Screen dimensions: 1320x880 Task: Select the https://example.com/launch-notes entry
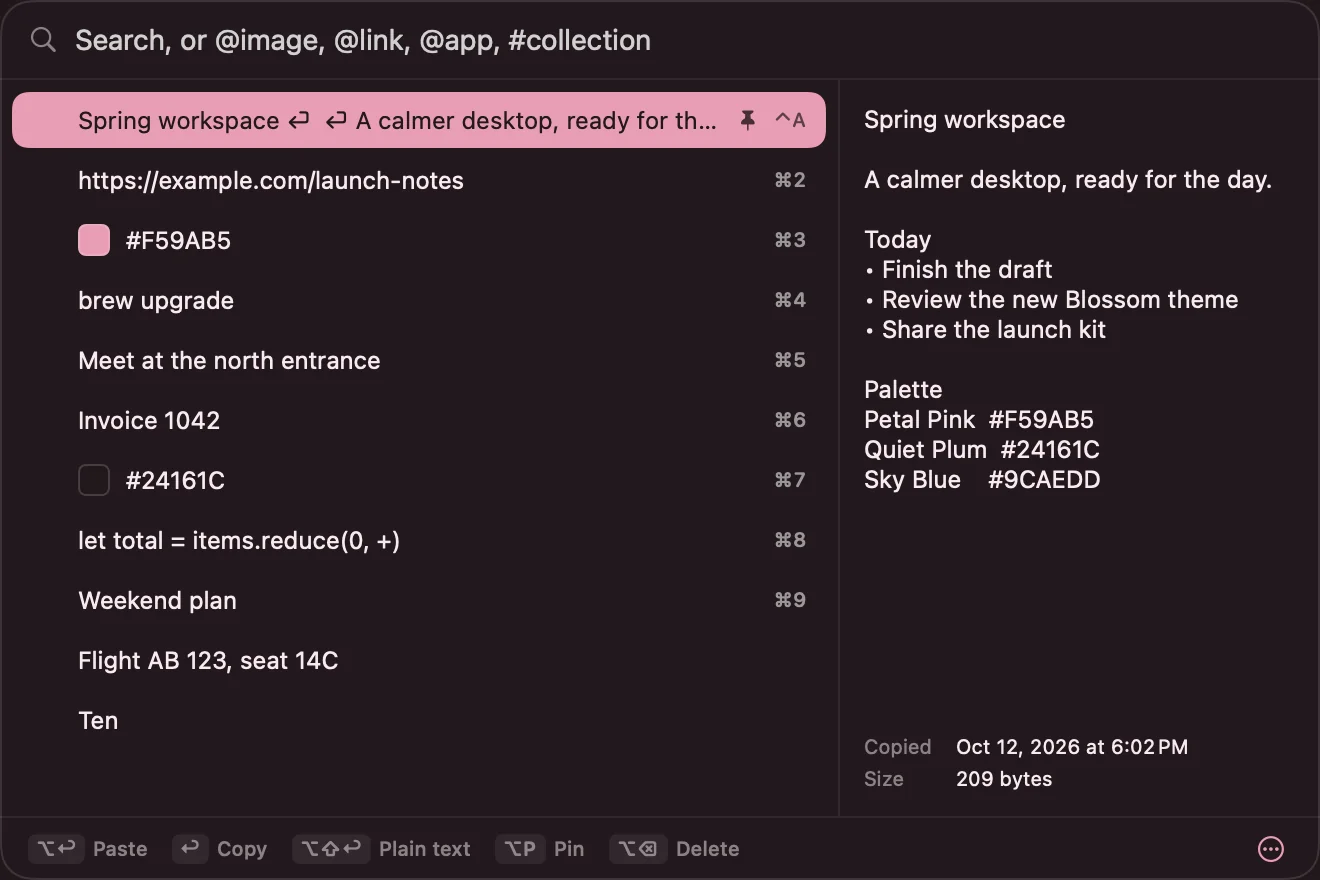(x=419, y=180)
